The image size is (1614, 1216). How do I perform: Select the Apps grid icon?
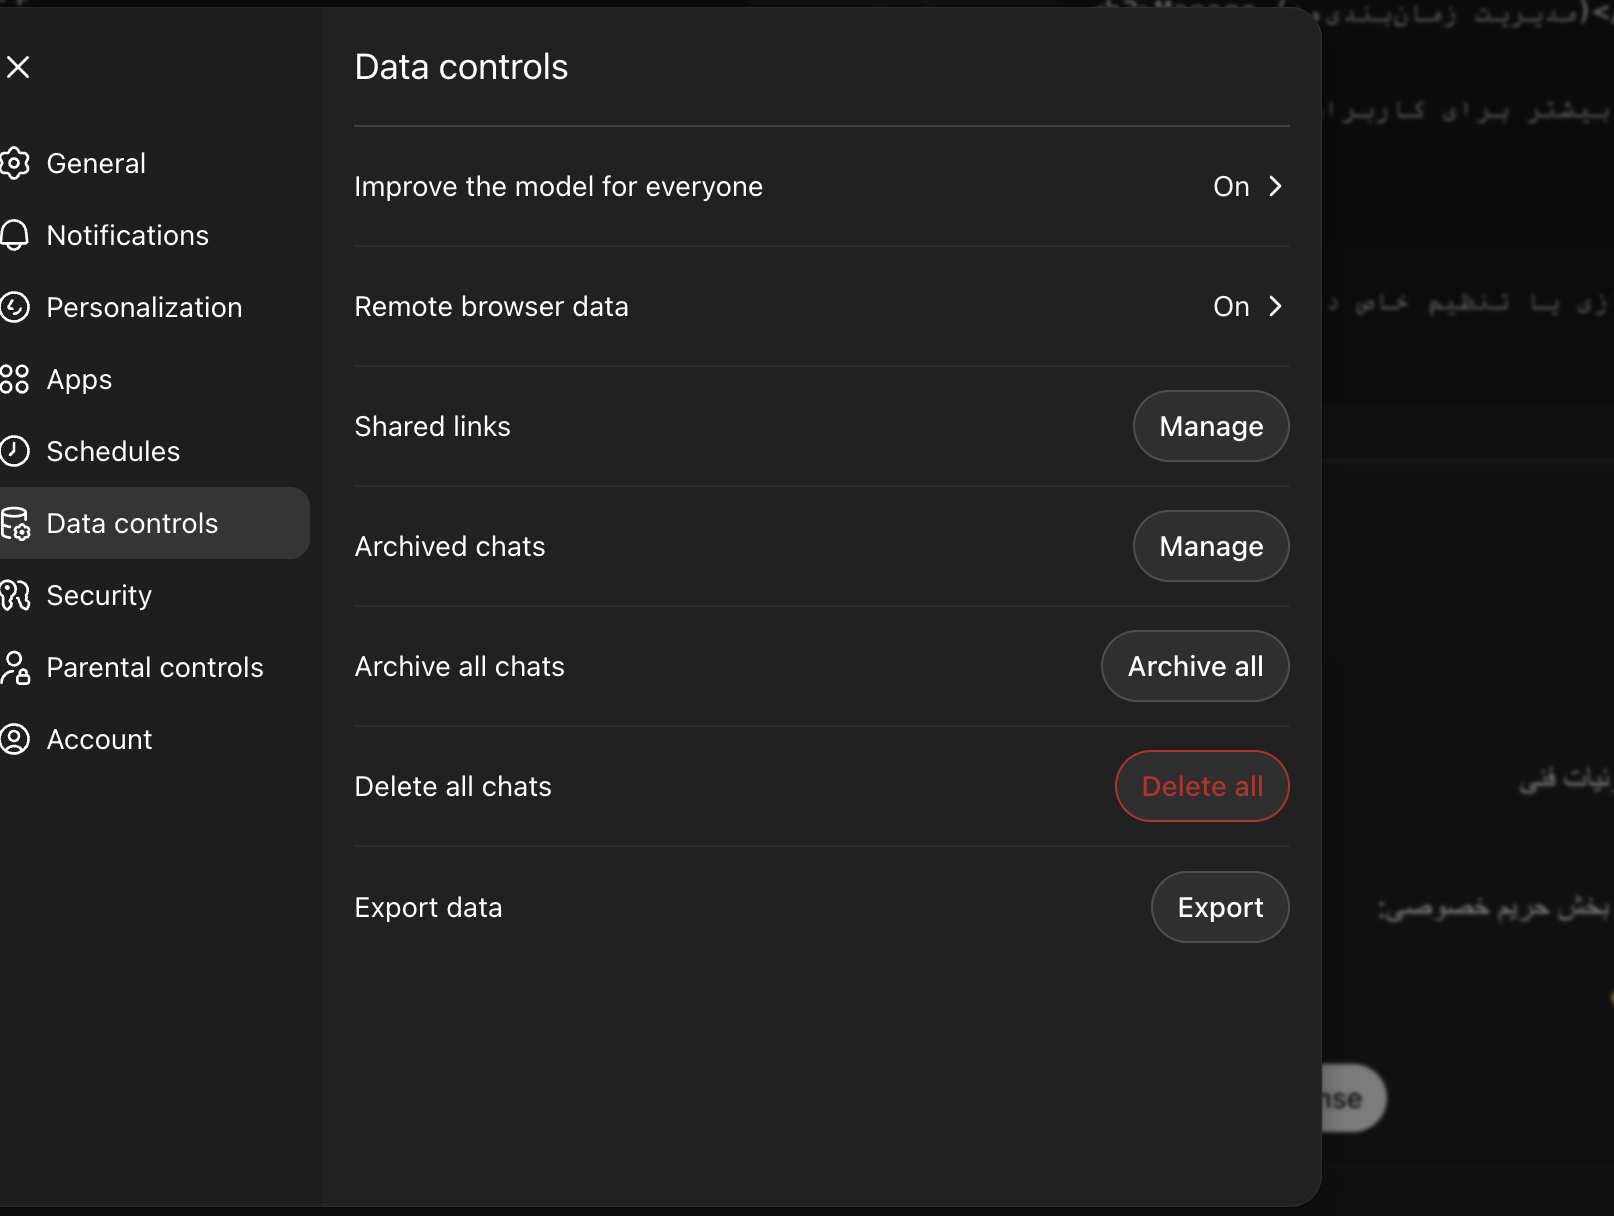pyautogui.click(x=16, y=379)
